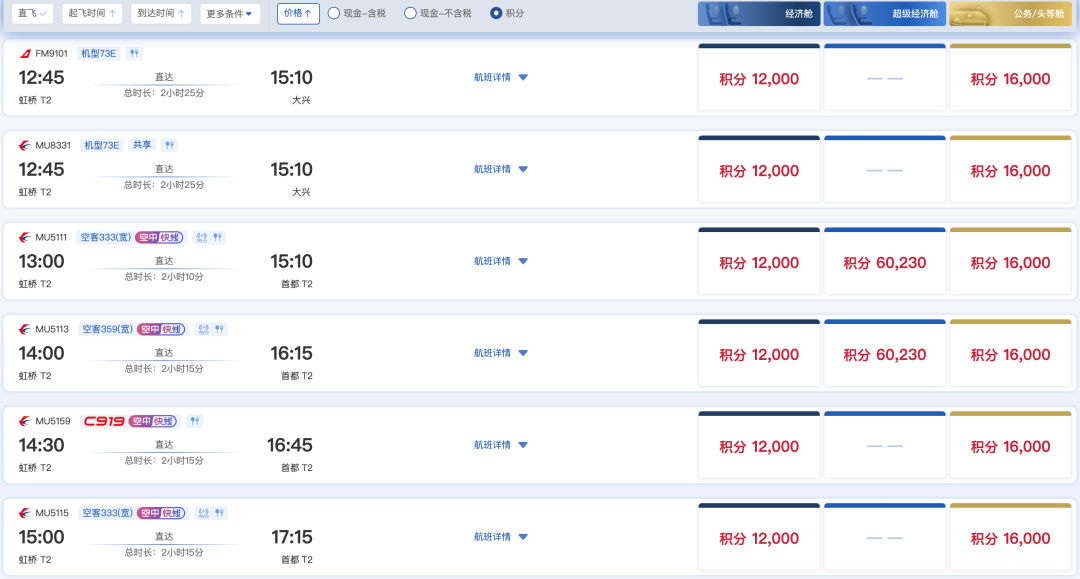
Task: Click the Shanghai Airlines logo next to FM9101
Action: [x=25, y=53]
